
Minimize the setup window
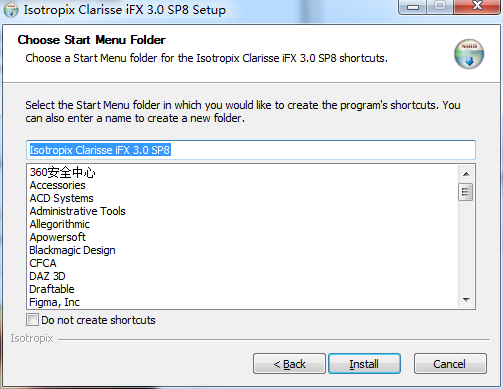(412, 7)
